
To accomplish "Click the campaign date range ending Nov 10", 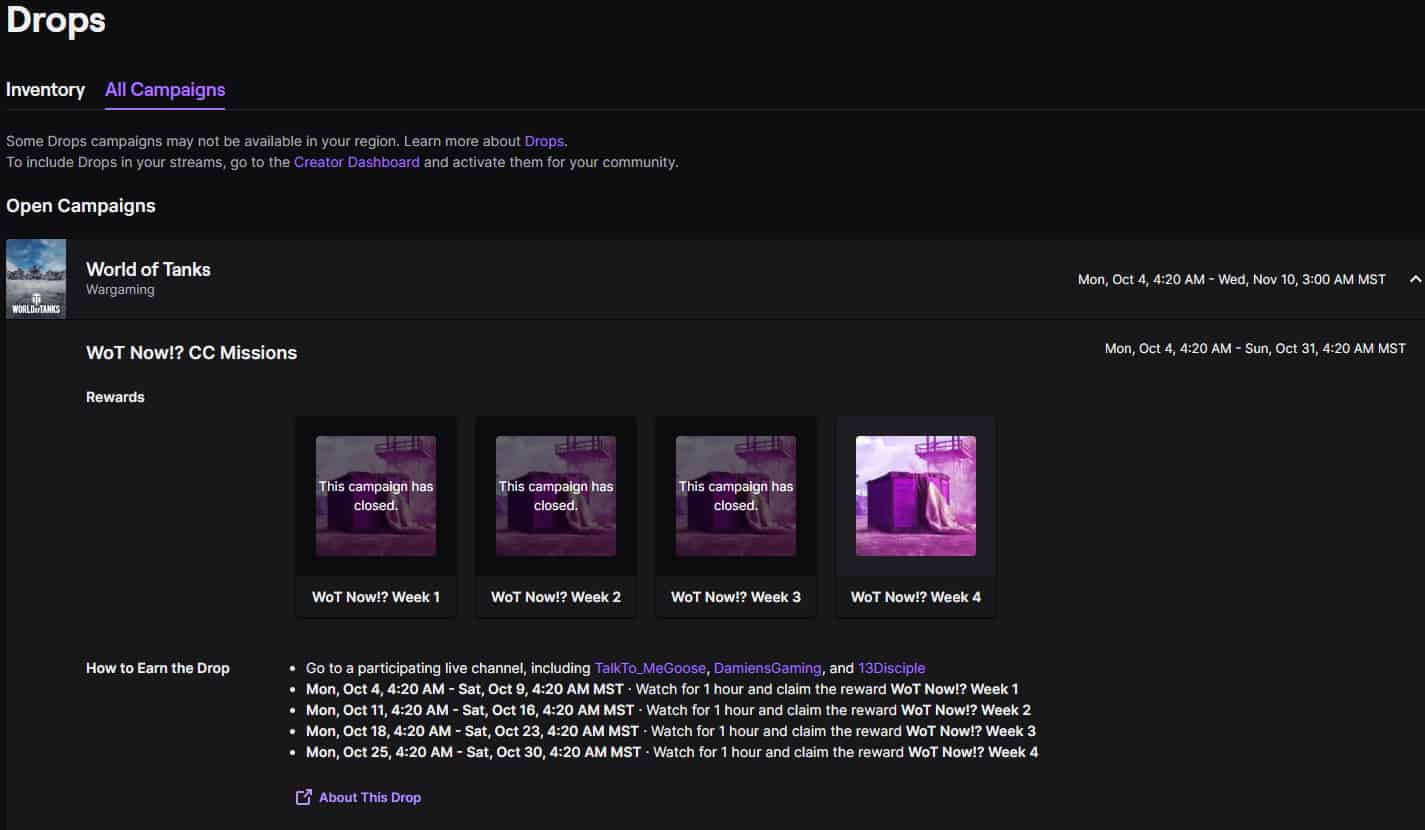I will pos(1232,279).
